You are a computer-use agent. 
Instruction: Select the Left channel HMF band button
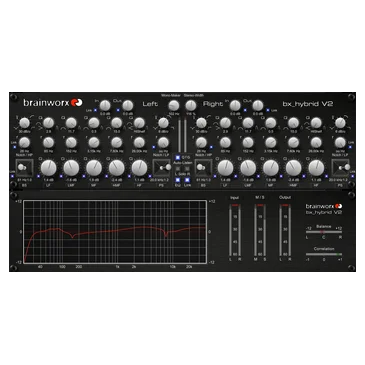[x=116, y=185]
